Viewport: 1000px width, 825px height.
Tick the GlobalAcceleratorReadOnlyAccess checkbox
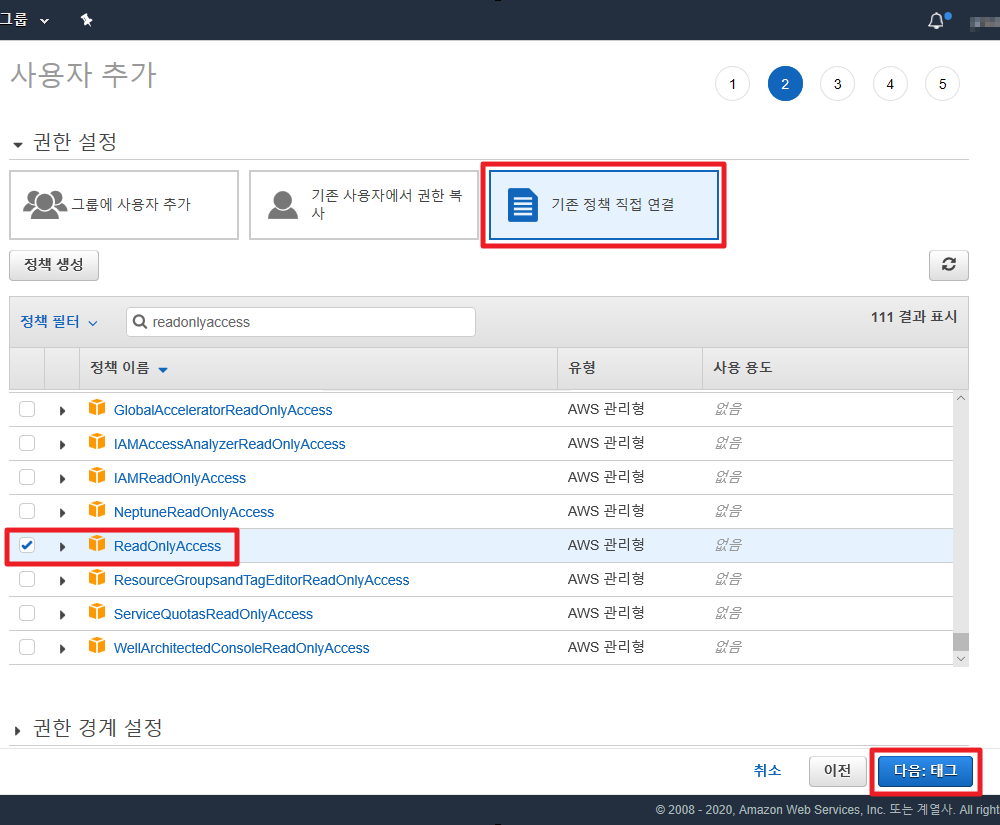coord(27,409)
